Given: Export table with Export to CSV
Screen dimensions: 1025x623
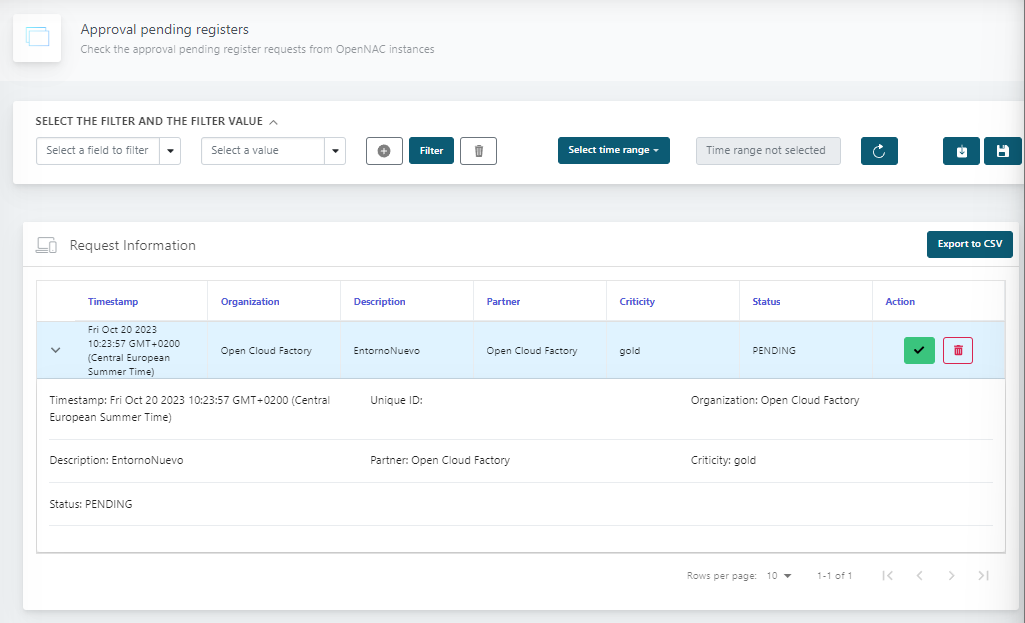Looking at the screenshot, I should (969, 244).
